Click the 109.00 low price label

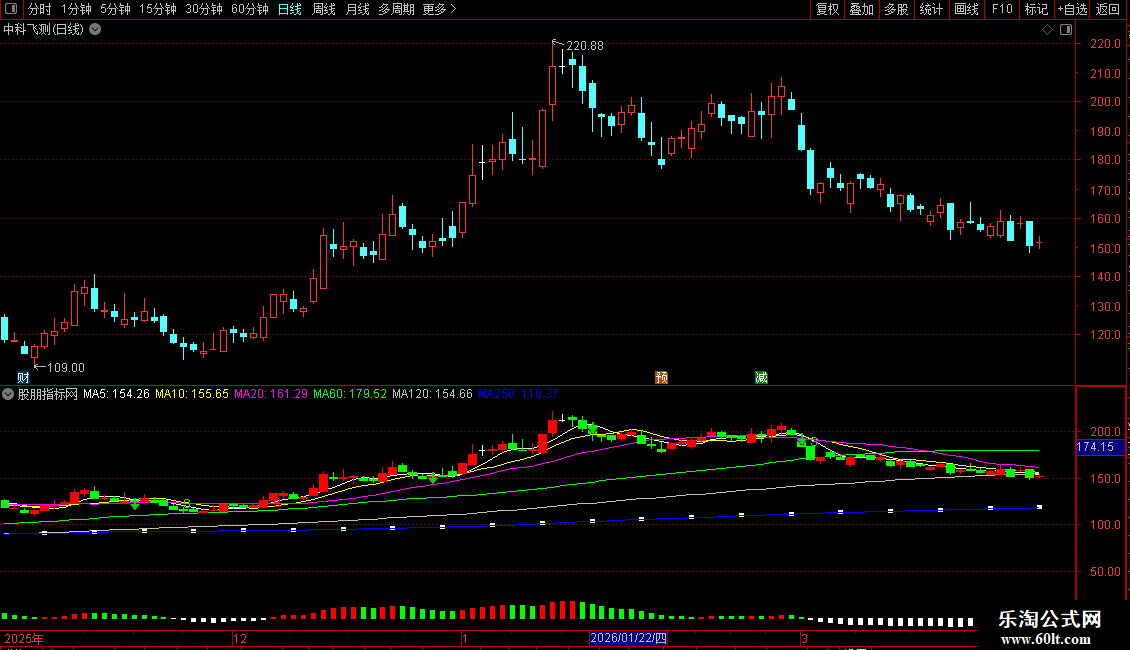coord(66,368)
